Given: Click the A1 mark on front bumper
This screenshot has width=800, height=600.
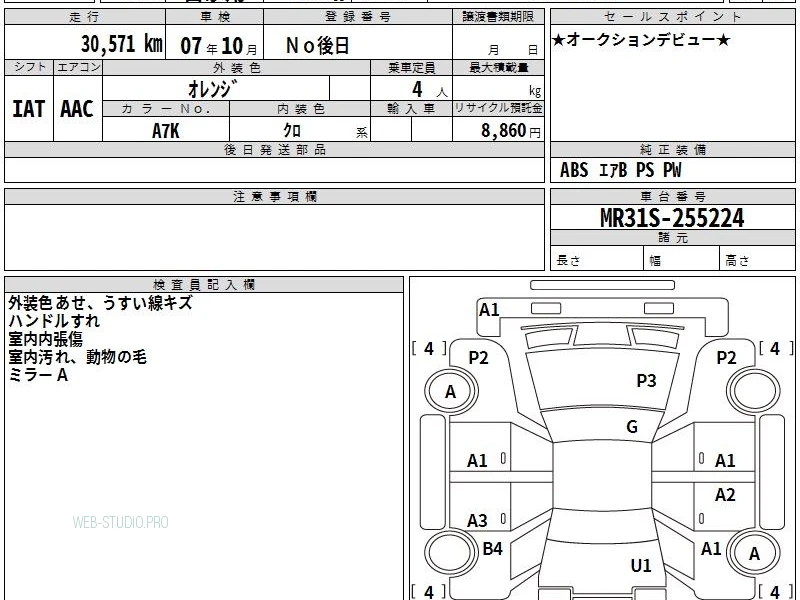Looking at the screenshot, I should (x=489, y=310).
